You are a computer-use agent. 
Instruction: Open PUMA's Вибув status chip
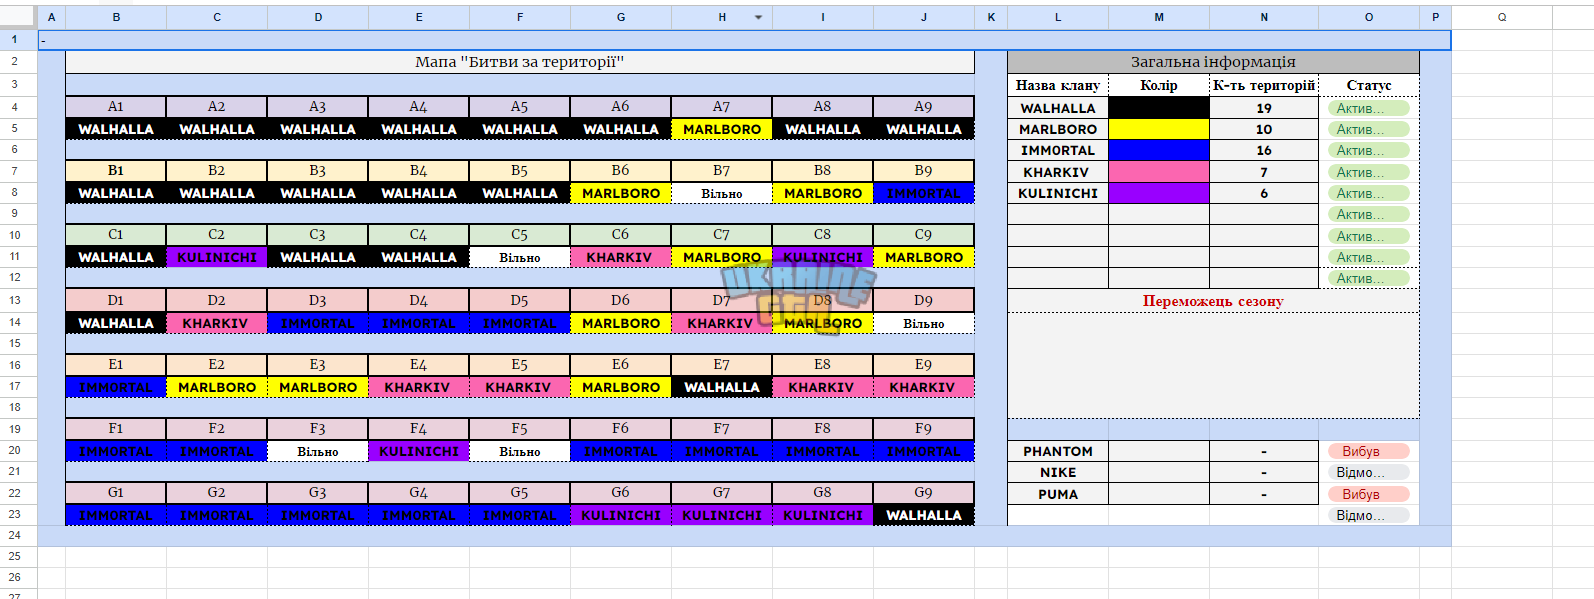tap(1368, 494)
